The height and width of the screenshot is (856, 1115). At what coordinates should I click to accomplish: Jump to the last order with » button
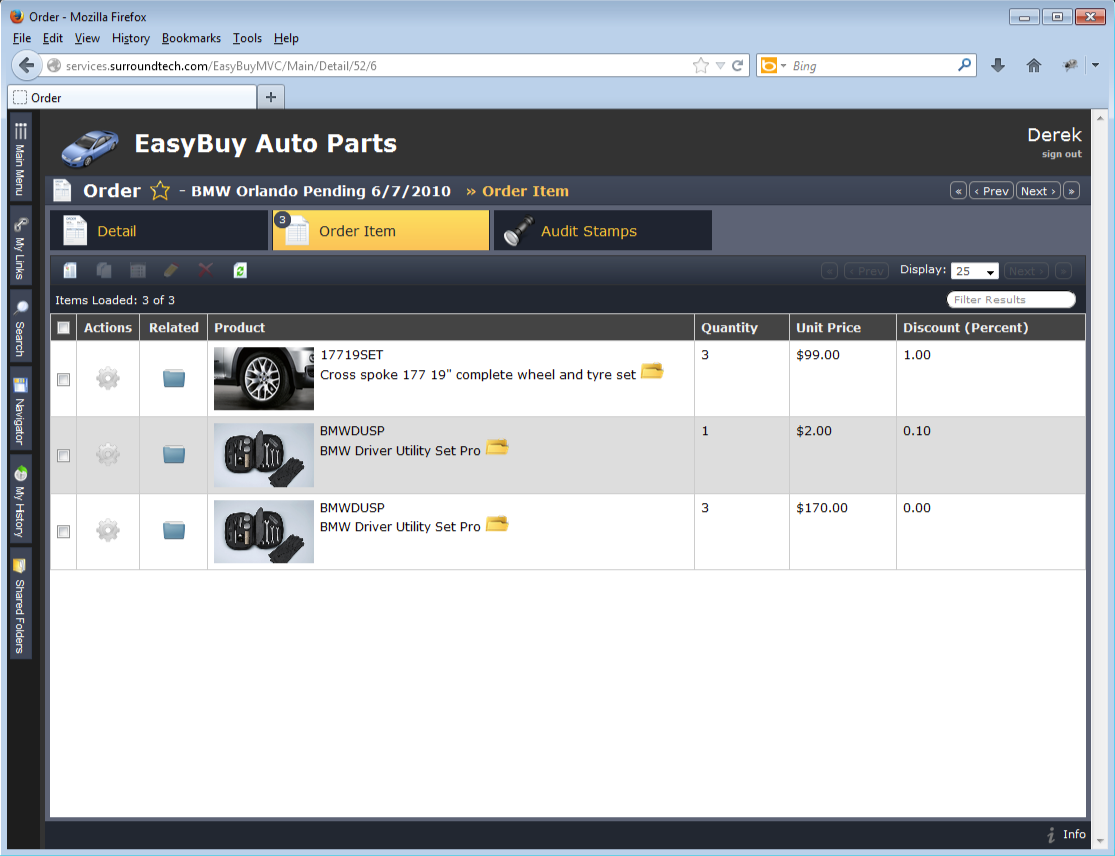coord(1072,191)
